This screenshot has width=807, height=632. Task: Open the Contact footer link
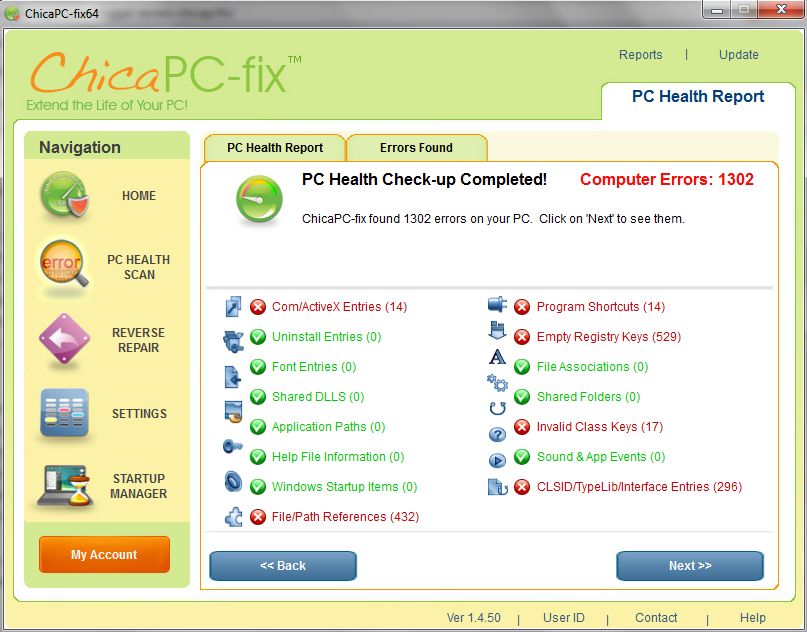tap(656, 618)
